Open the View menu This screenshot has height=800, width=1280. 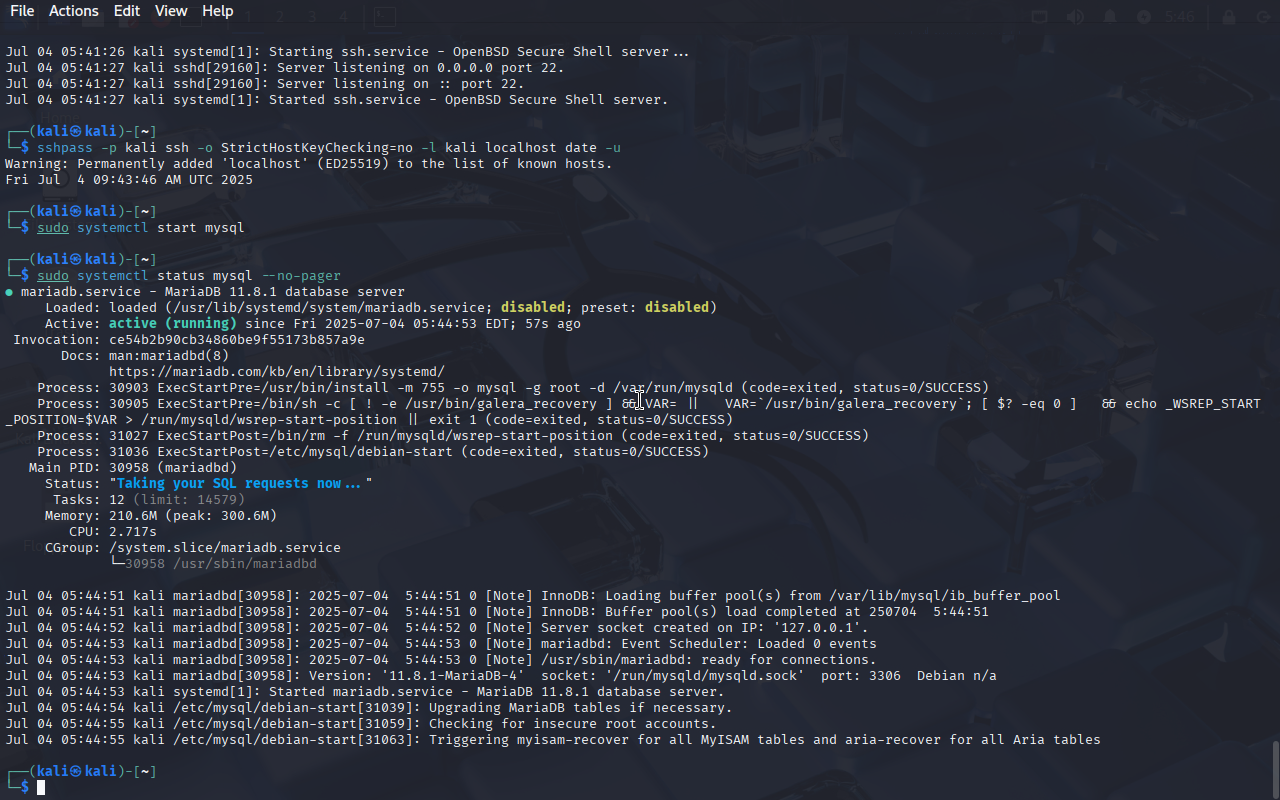pos(171,11)
